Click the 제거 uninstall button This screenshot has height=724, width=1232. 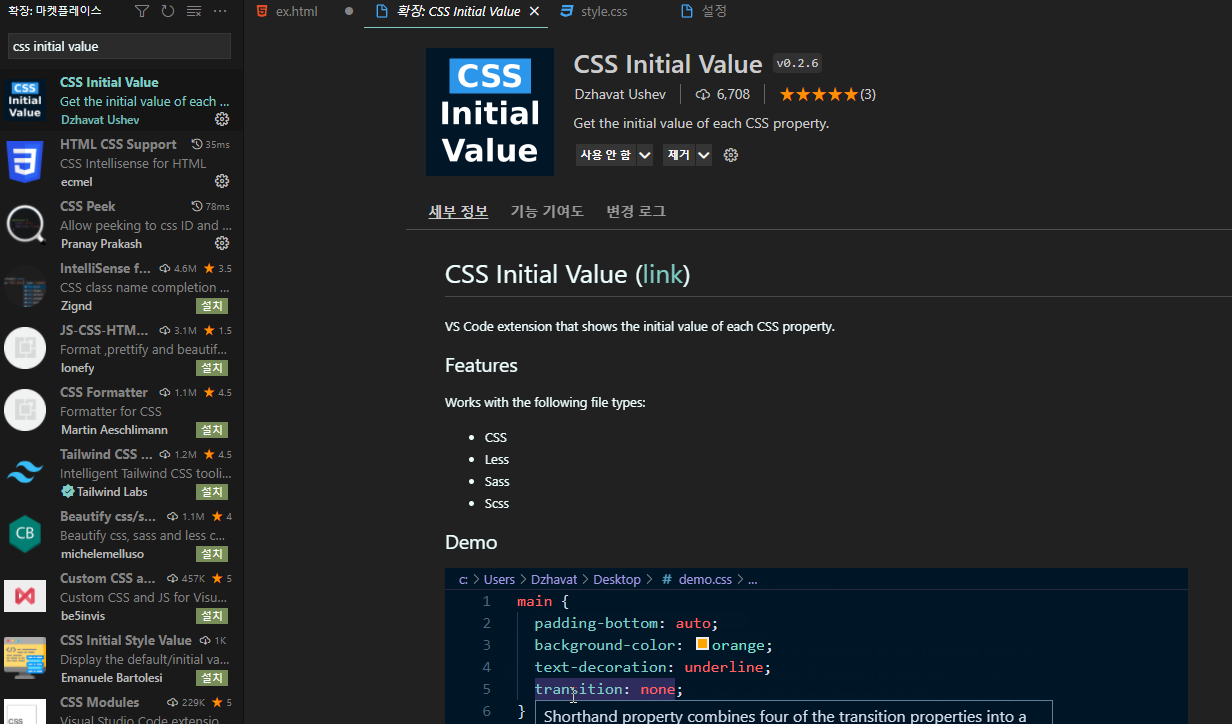(x=679, y=155)
